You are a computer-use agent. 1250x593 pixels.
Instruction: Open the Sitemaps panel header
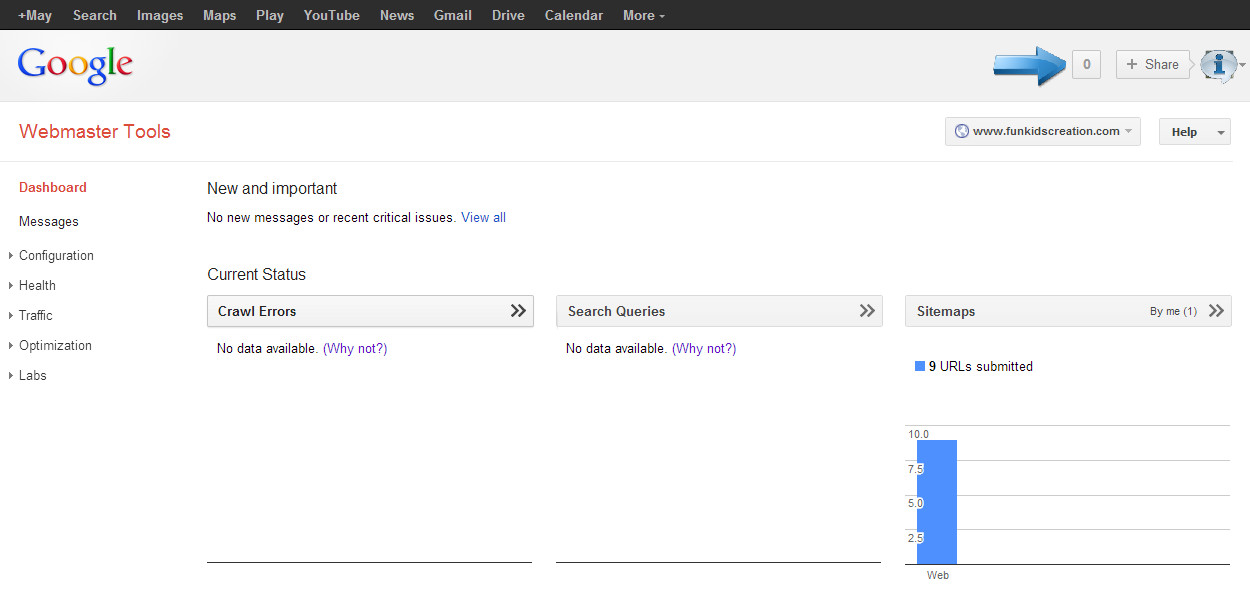point(1068,311)
